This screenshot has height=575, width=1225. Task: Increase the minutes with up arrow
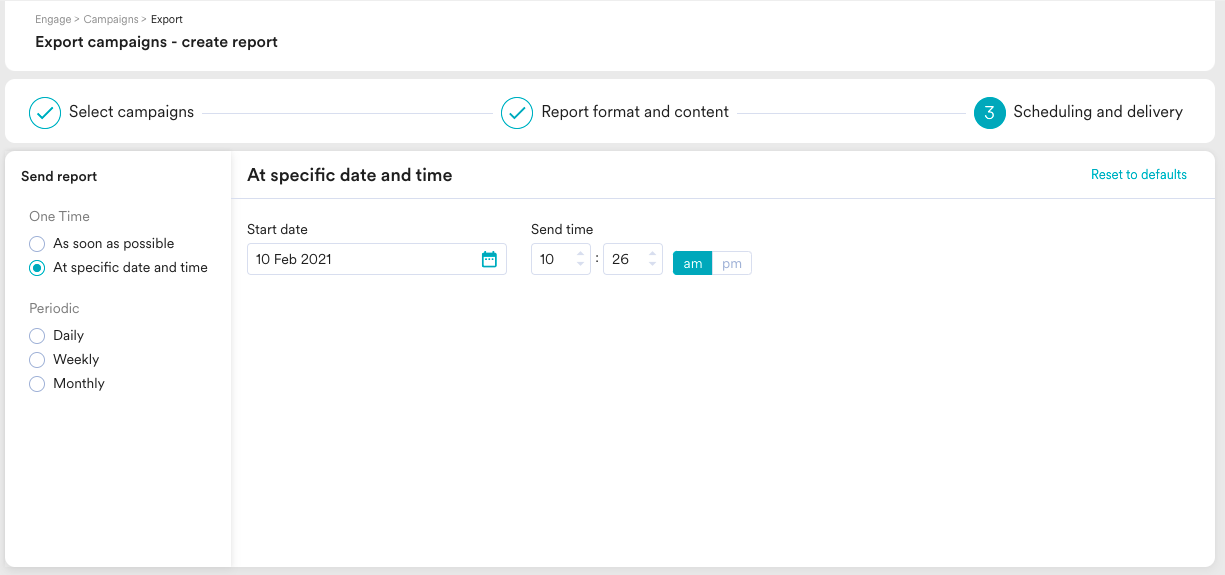click(x=652, y=253)
